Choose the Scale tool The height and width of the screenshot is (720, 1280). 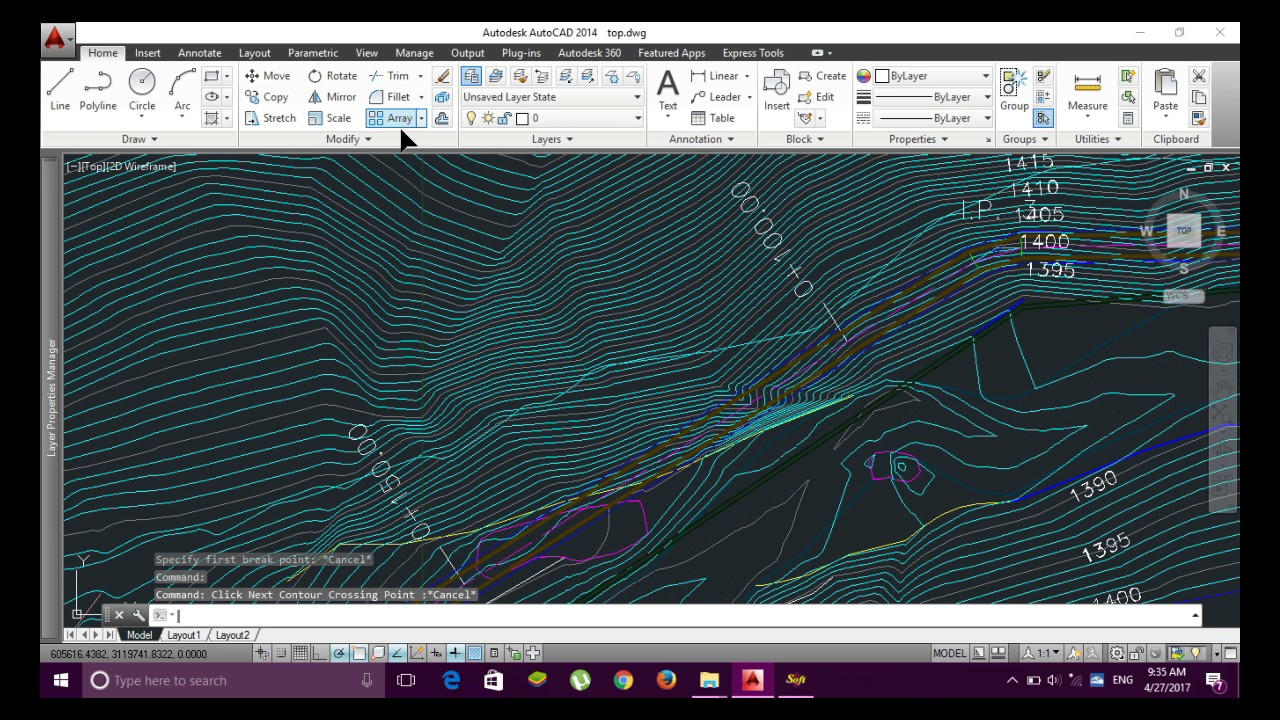[329, 118]
